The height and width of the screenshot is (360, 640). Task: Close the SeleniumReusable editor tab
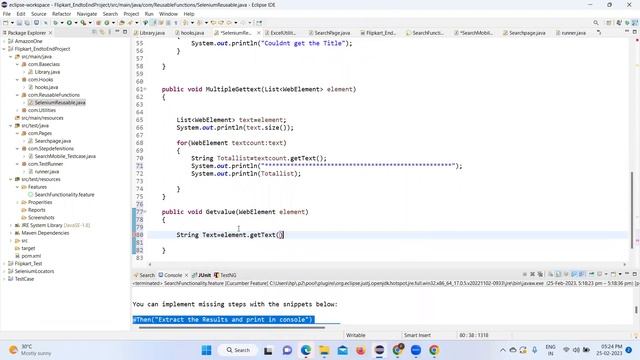click(258, 33)
